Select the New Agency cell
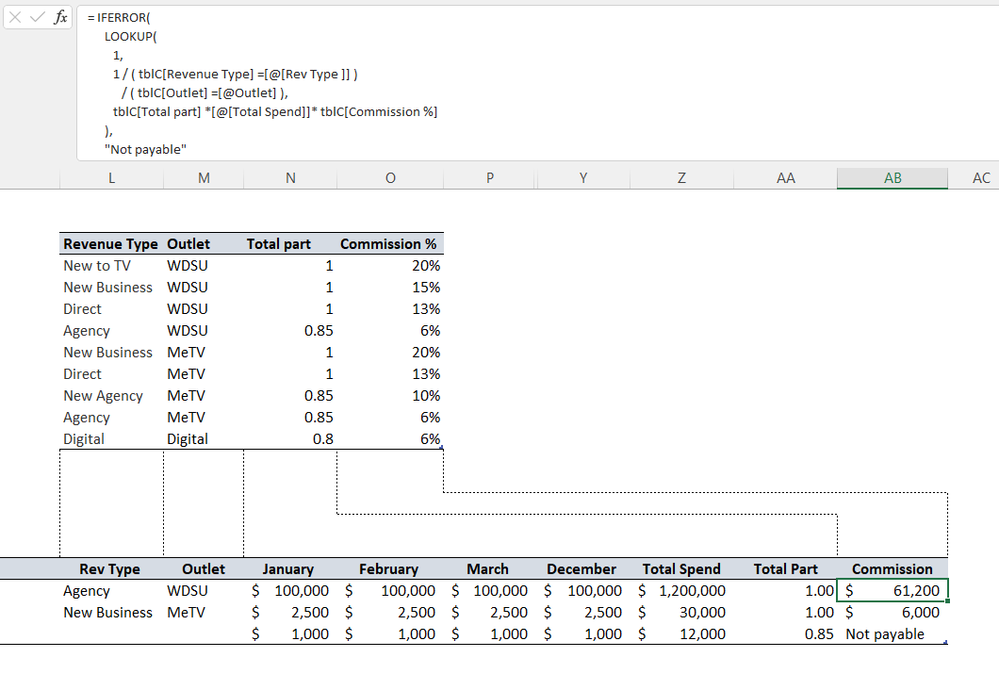 pos(111,396)
